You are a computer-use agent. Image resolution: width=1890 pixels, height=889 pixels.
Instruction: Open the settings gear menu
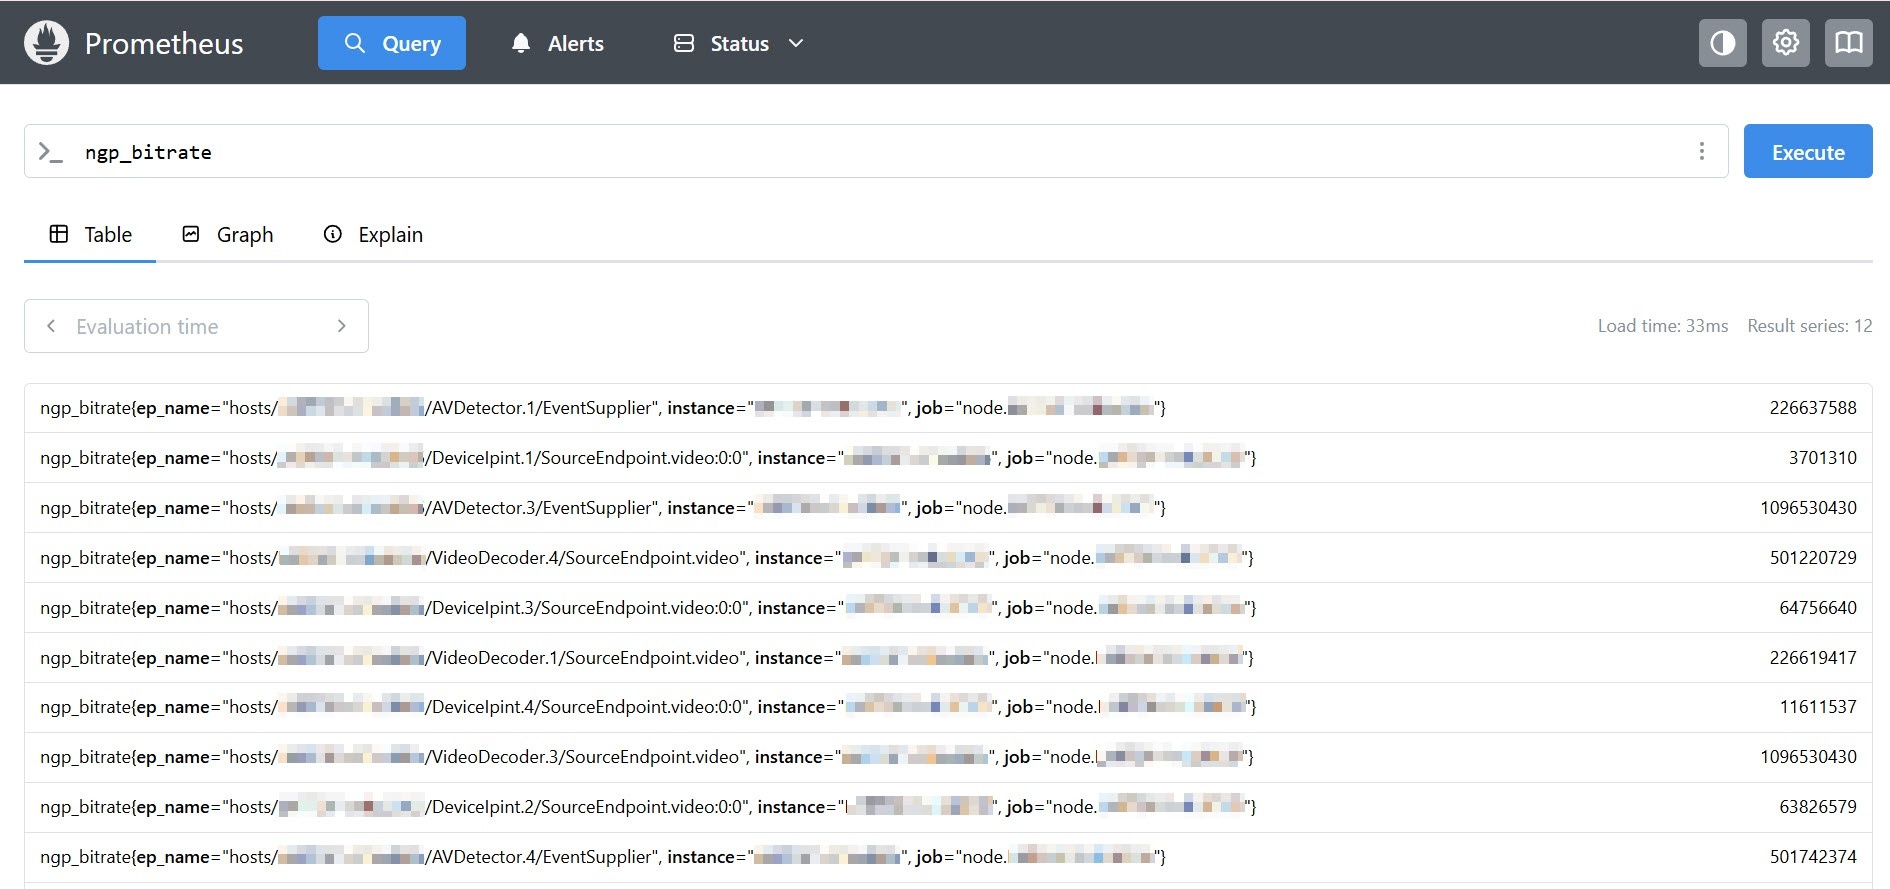[1785, 43]
